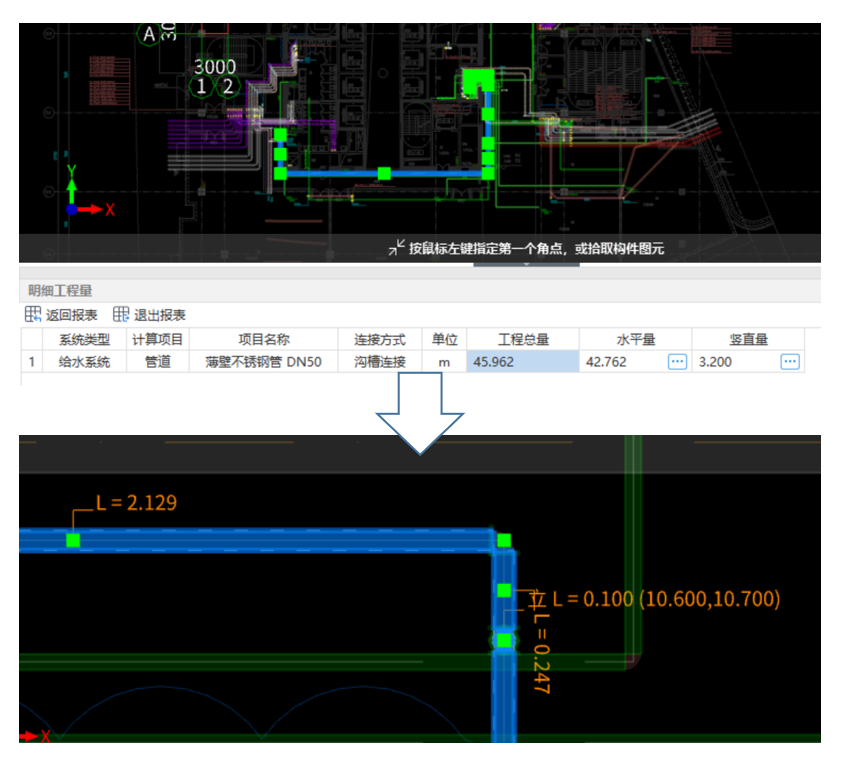
Task: Click the circled 2 grid axis marker
Action: 228,86
